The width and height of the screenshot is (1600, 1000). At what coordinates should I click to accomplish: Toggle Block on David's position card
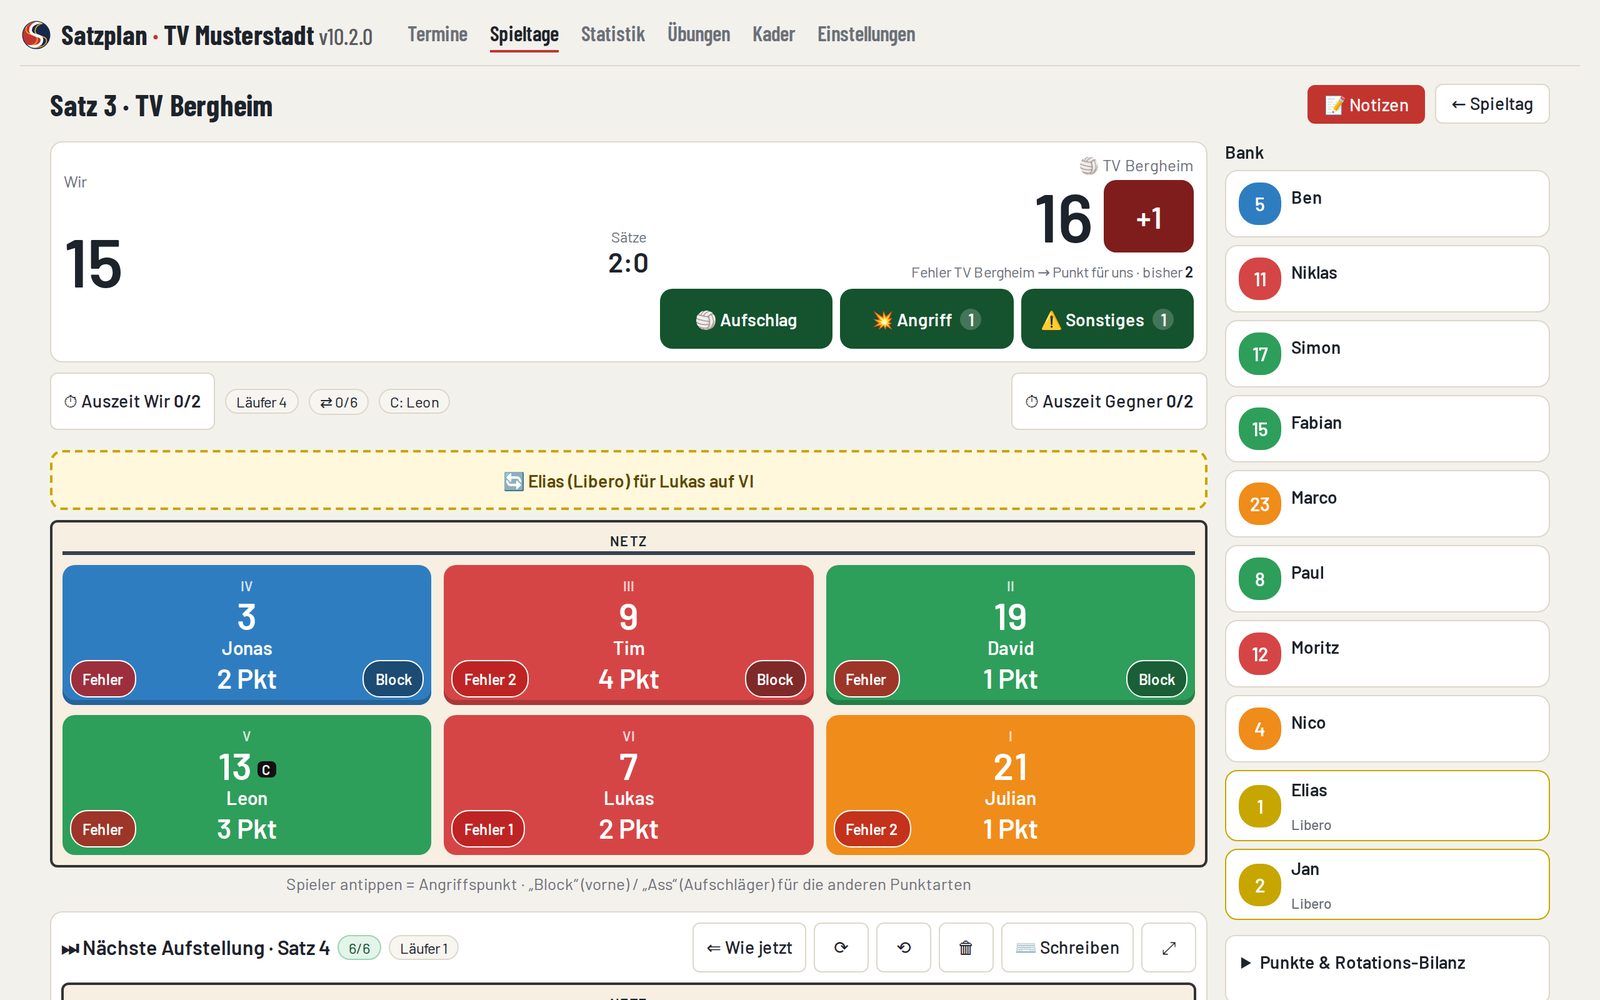tap(1157, 680)
